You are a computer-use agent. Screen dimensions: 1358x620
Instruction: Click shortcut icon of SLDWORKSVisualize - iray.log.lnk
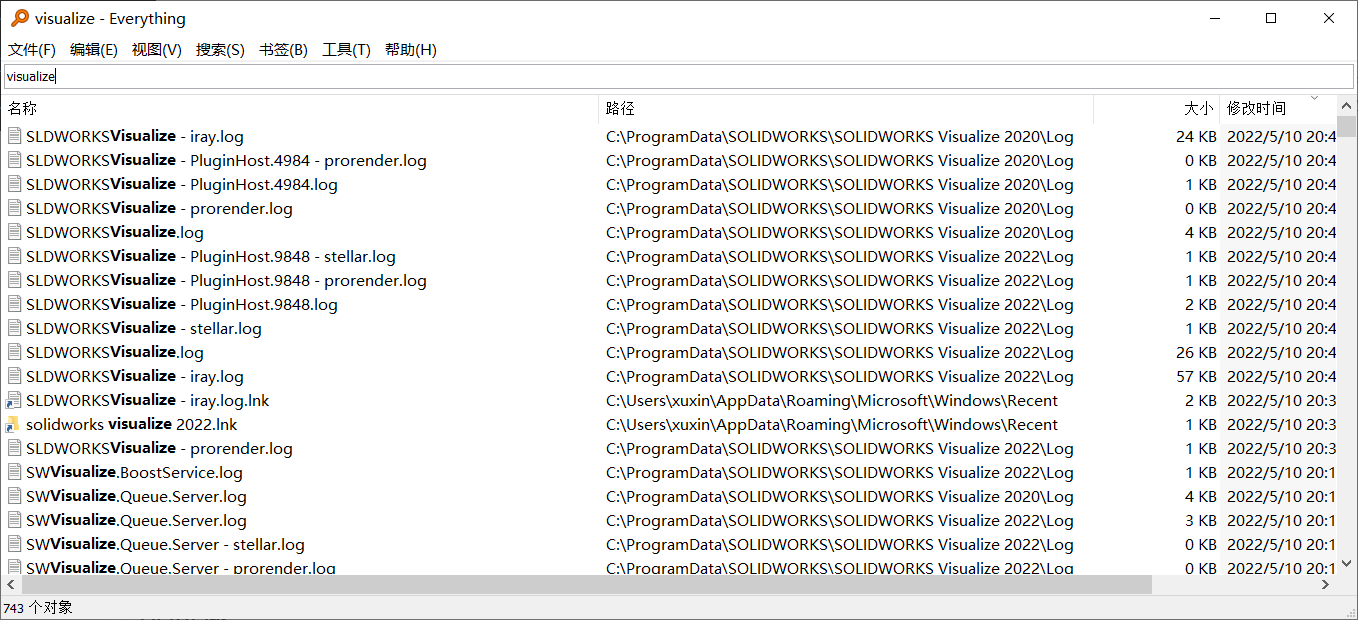pos(14,400)
